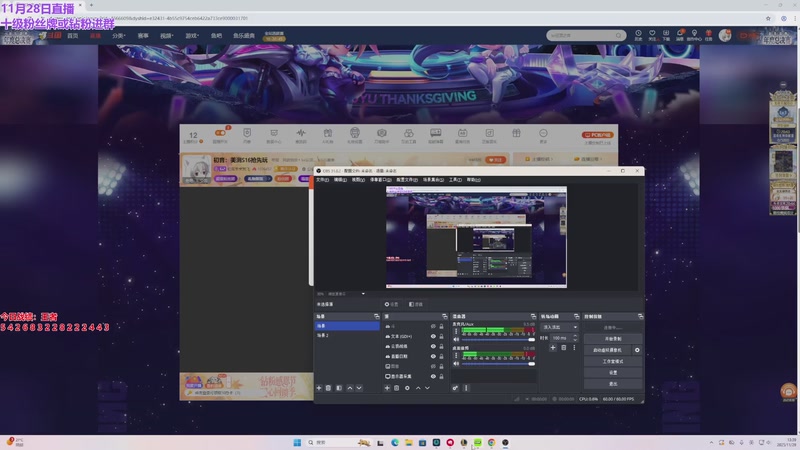Open advanced audio properties gear in mixer
The height and width of the screenshot is (450, 800).
pos(455,388)
